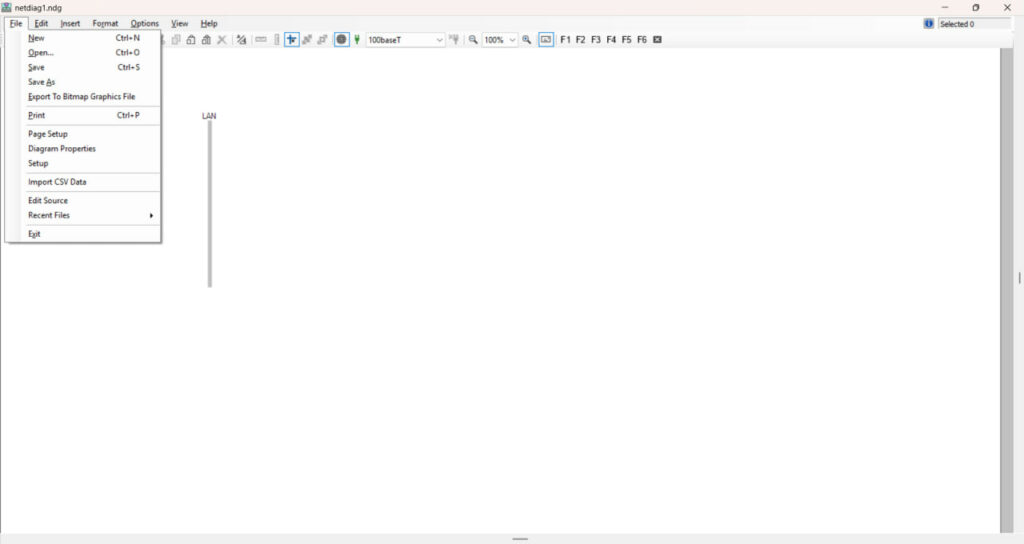Choose Save As from File menu
The height and width of the screenshot is (544, 1024).
coord(84,82)
